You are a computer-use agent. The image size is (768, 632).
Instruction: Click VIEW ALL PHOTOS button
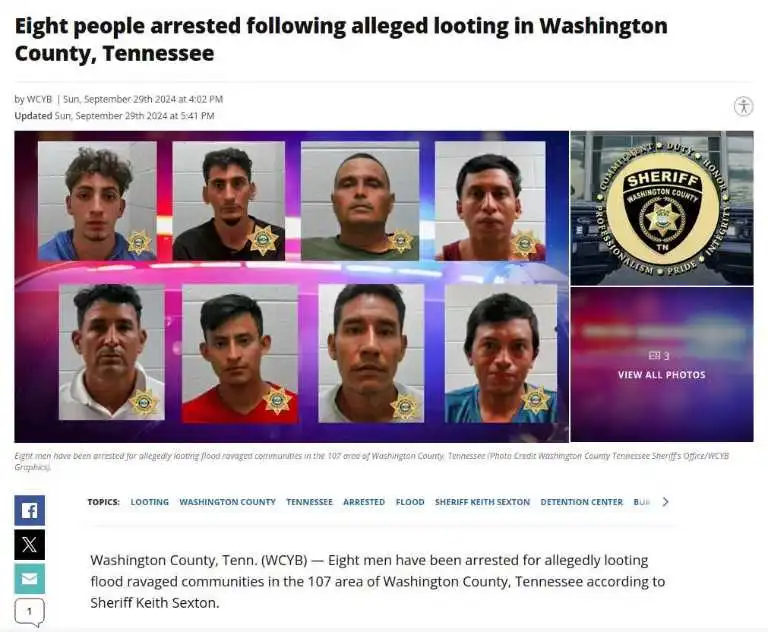(662, 375)
